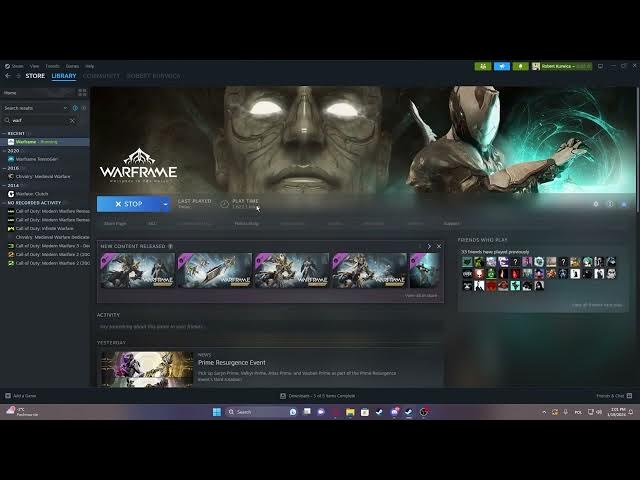Stop the running Warframe game
Image resolution: width=640 pixels, height=480 pixels.
(129, 204)
